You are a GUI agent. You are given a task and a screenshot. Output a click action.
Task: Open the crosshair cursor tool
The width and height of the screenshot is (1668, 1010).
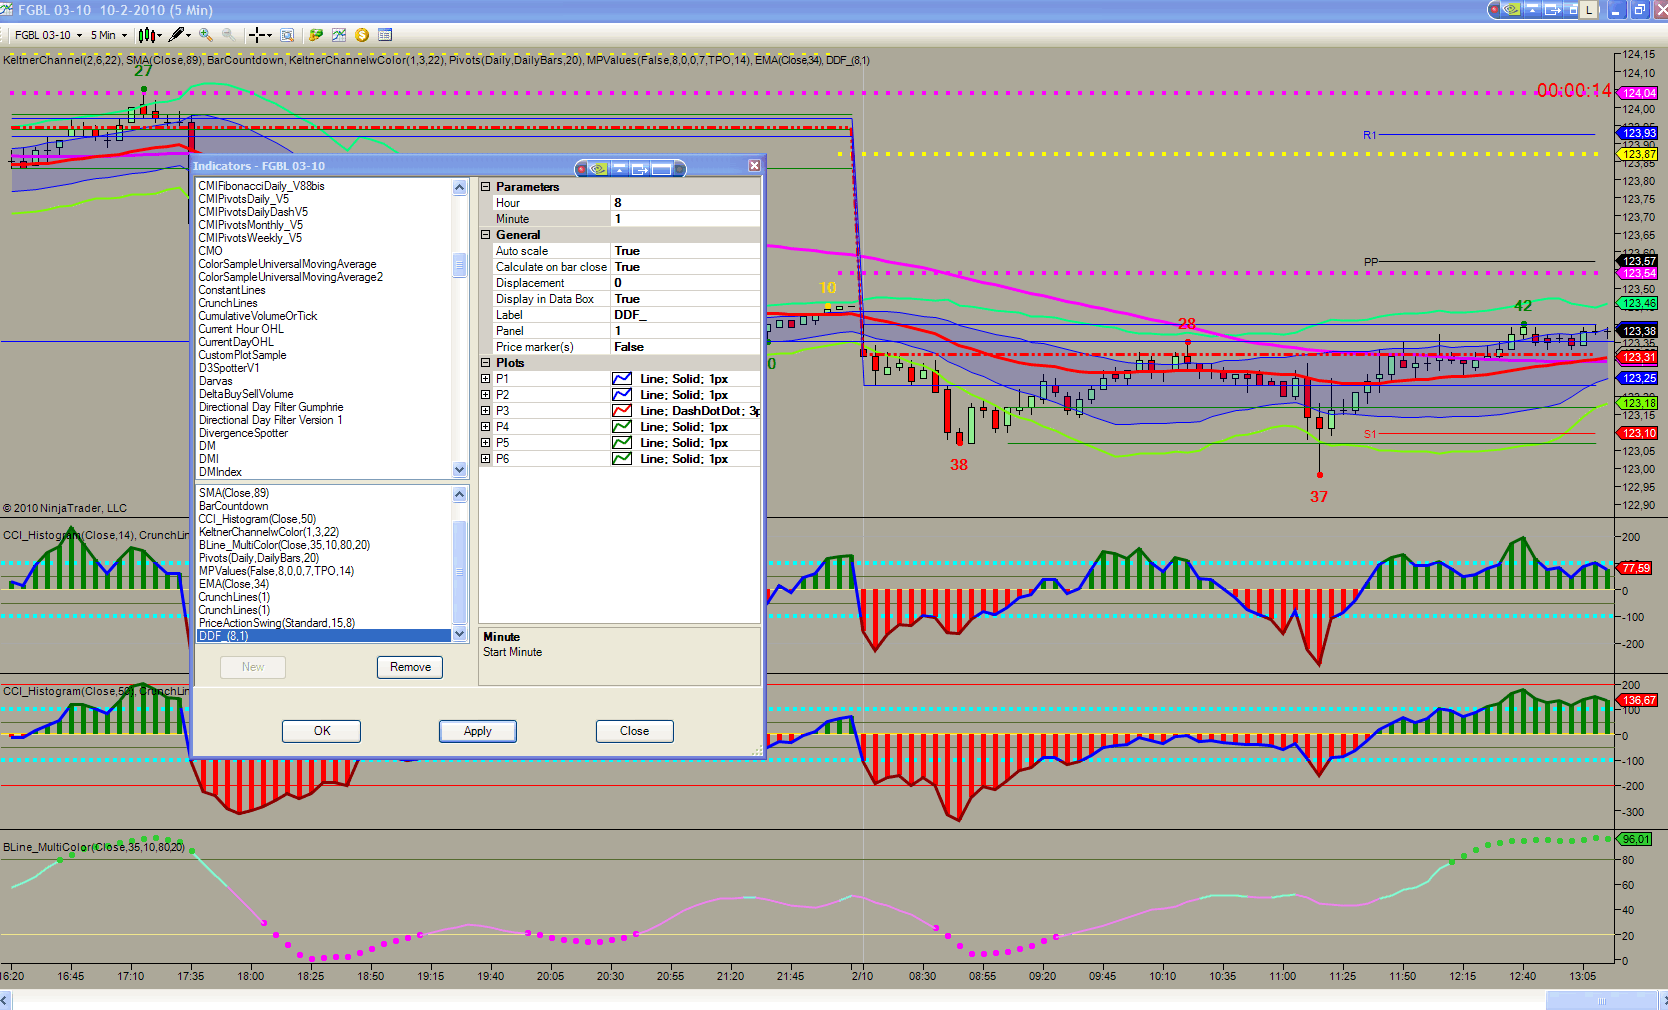pyautogui.click(x=258, y=35)
